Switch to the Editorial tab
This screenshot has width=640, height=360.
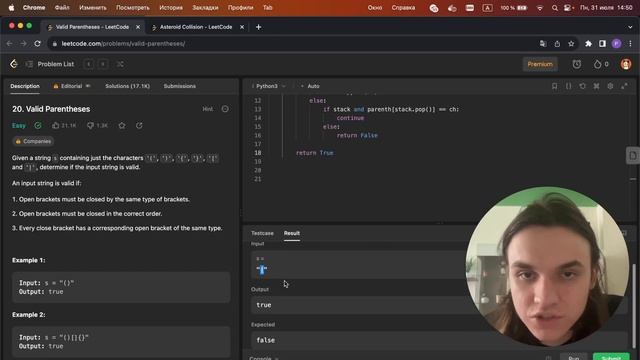click(x=72, y=86)
